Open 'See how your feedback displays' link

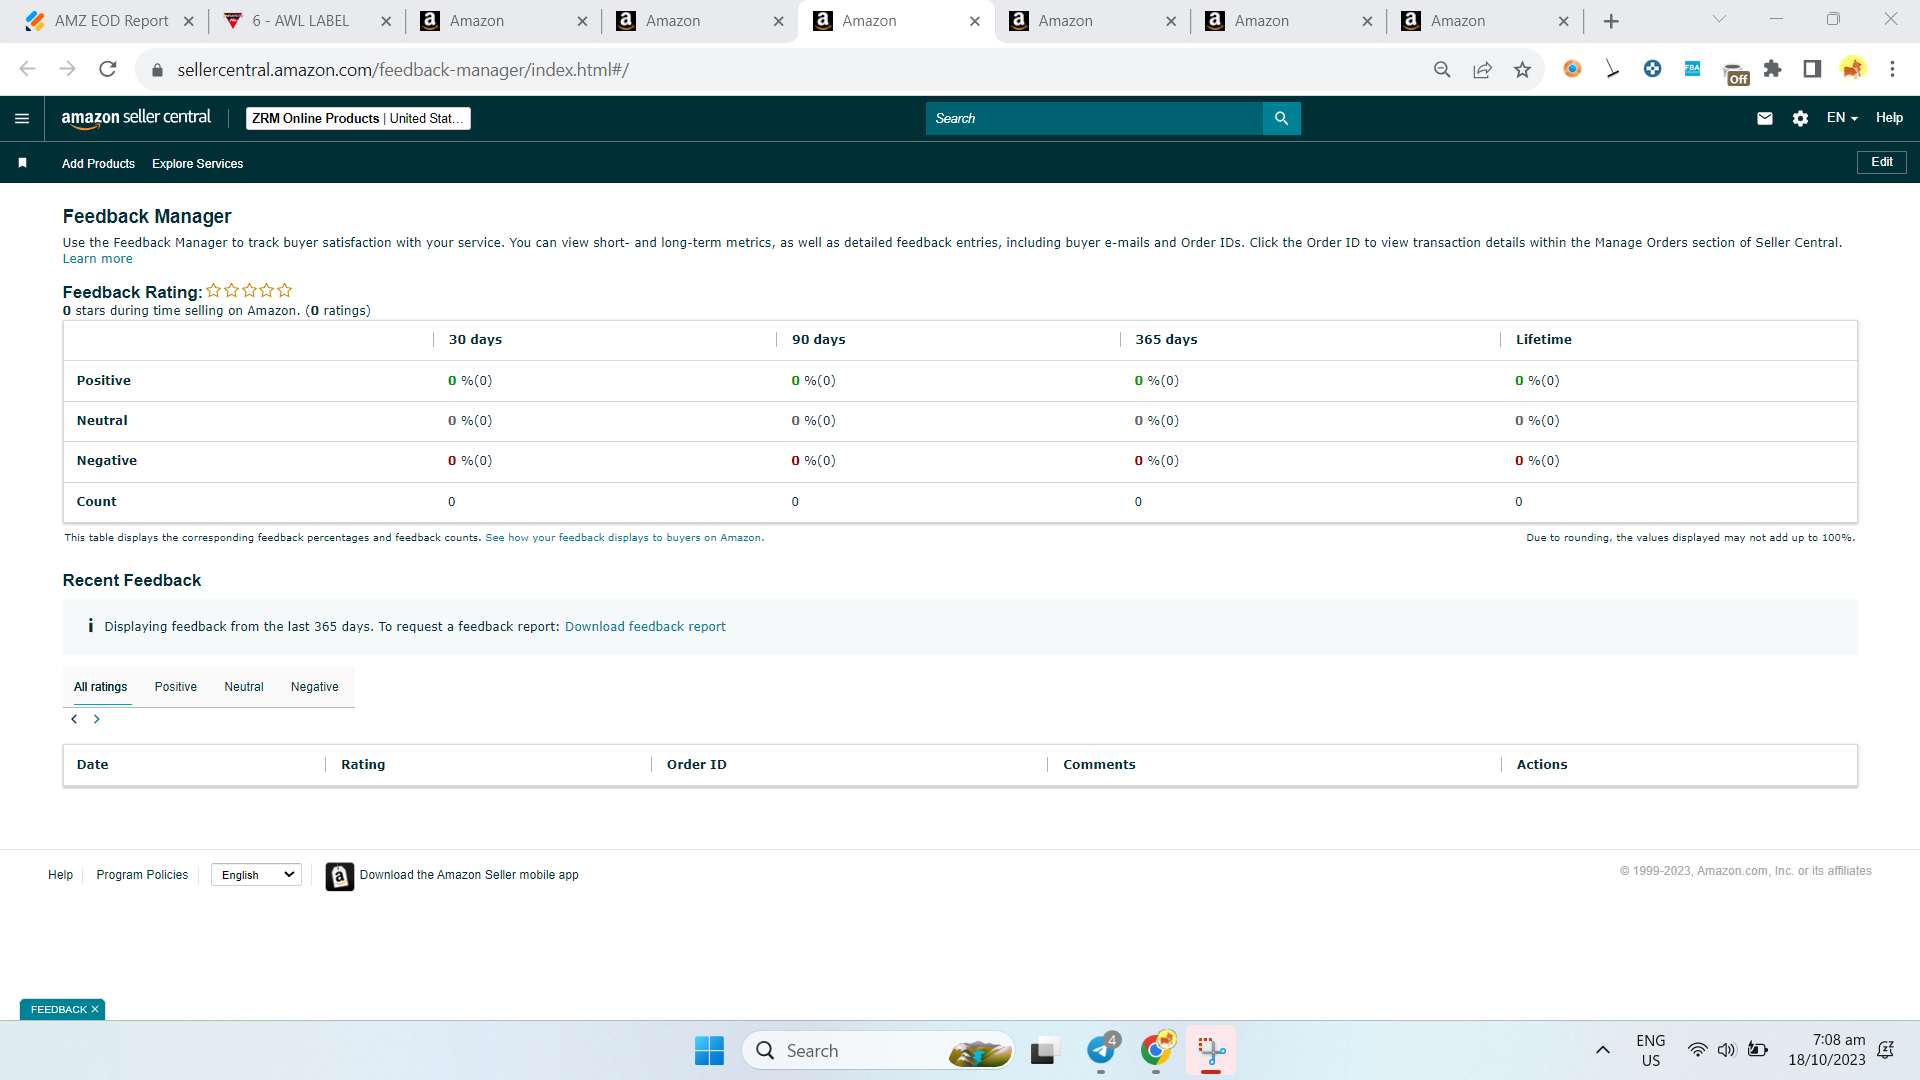tap(623, 538)
